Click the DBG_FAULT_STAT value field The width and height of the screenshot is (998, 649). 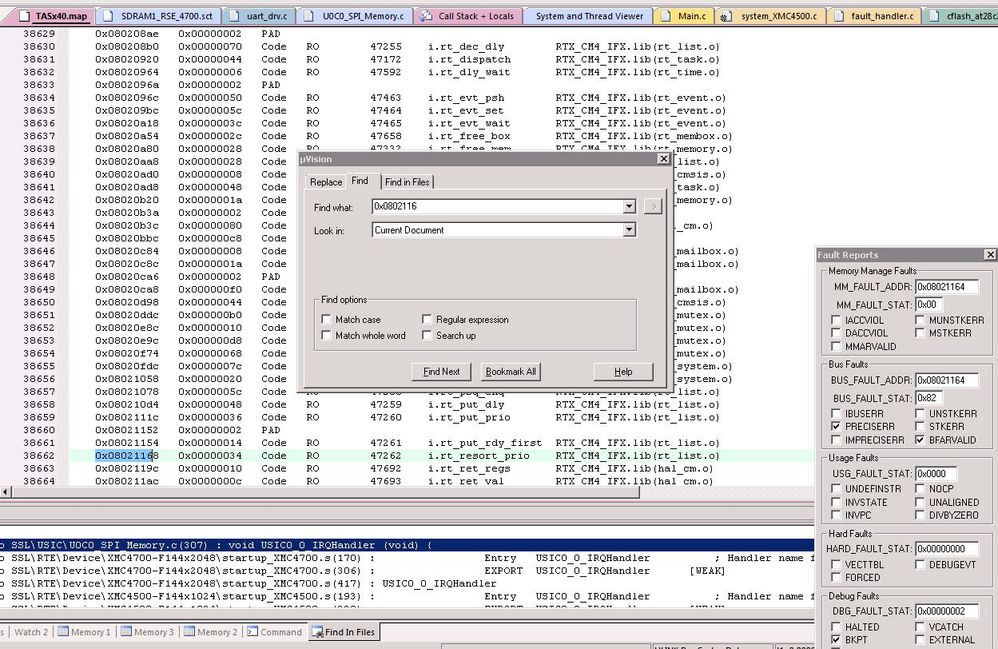tap(946, 611)
